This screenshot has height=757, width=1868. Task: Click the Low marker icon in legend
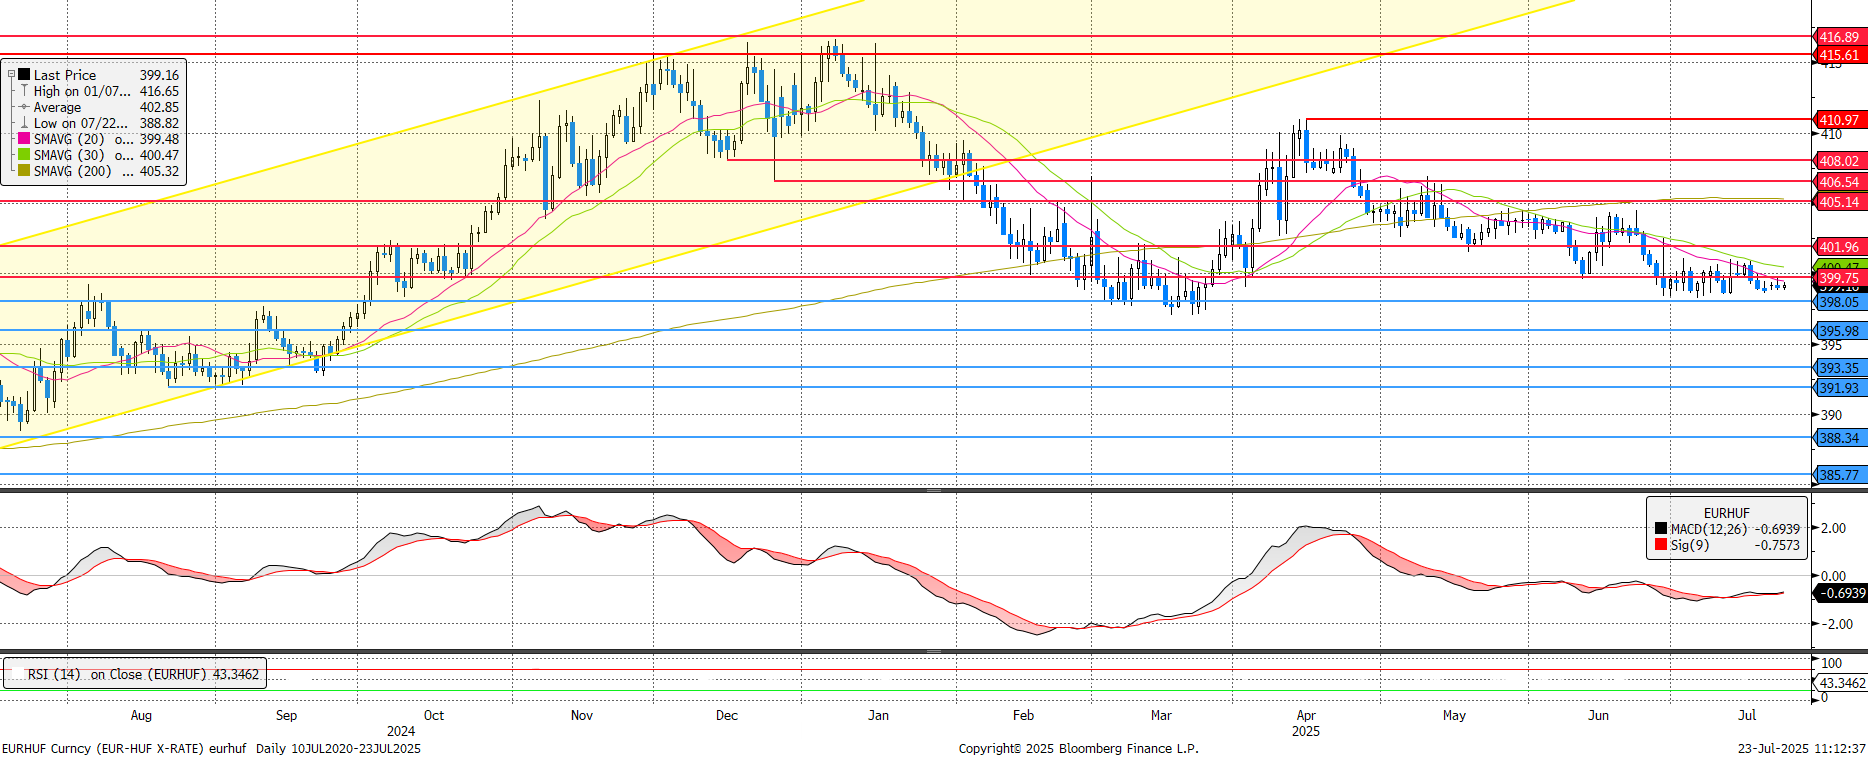pos(24,123)
